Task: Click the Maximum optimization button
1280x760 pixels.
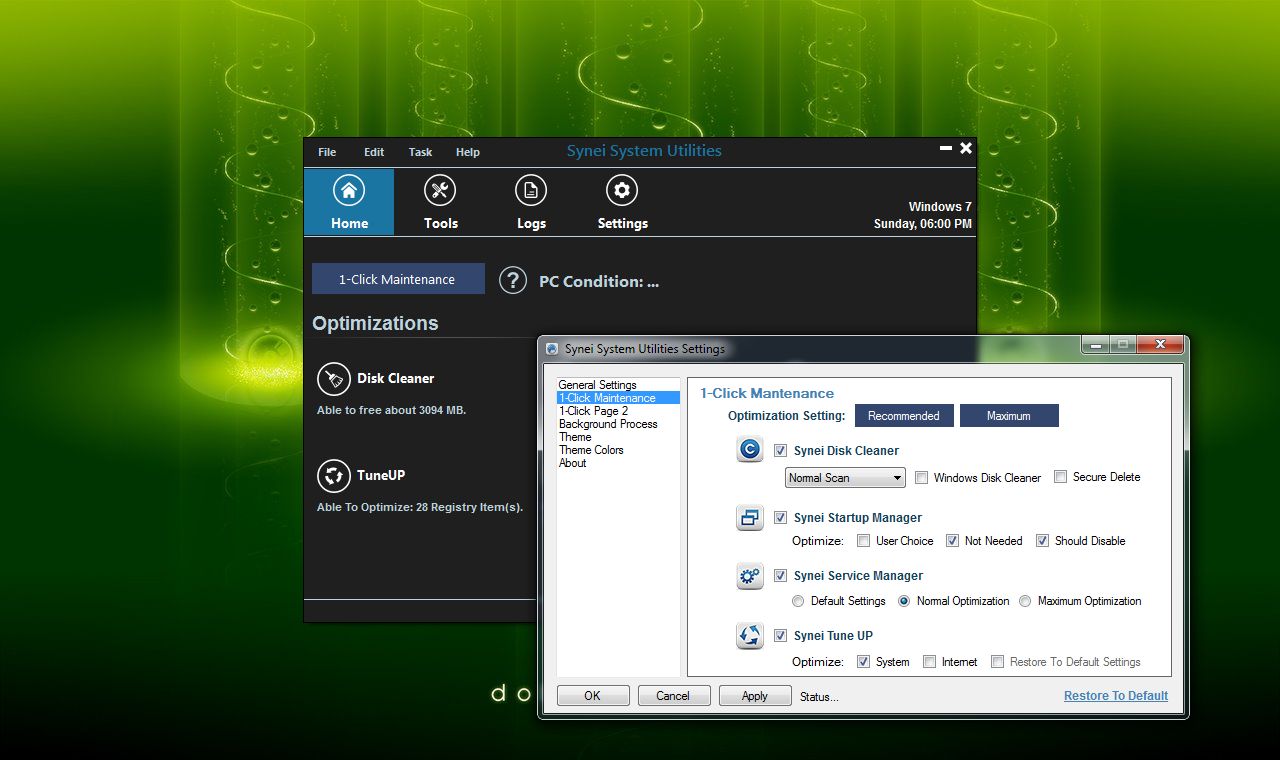Action: [x=1009, y=416]
